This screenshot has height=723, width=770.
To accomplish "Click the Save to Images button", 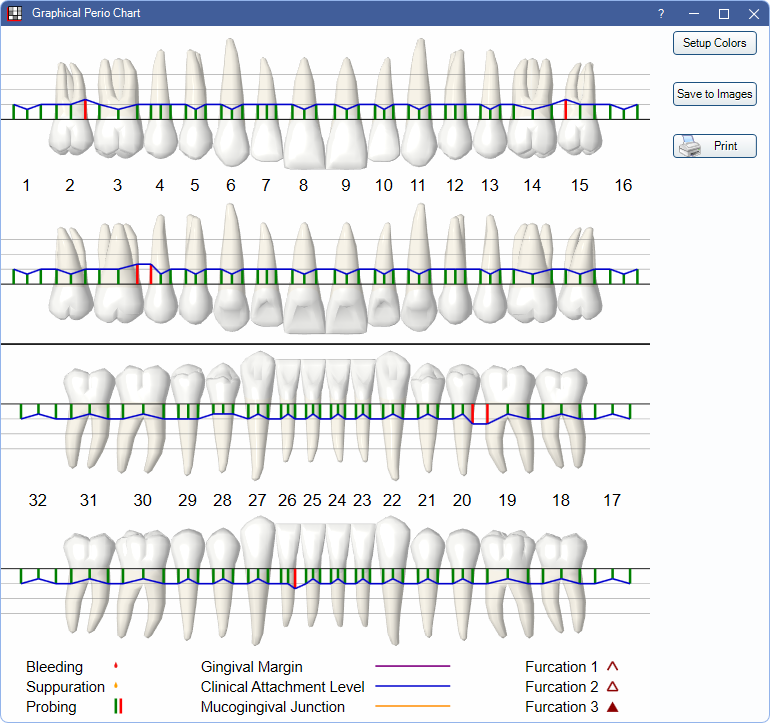I will pos(714,94).
